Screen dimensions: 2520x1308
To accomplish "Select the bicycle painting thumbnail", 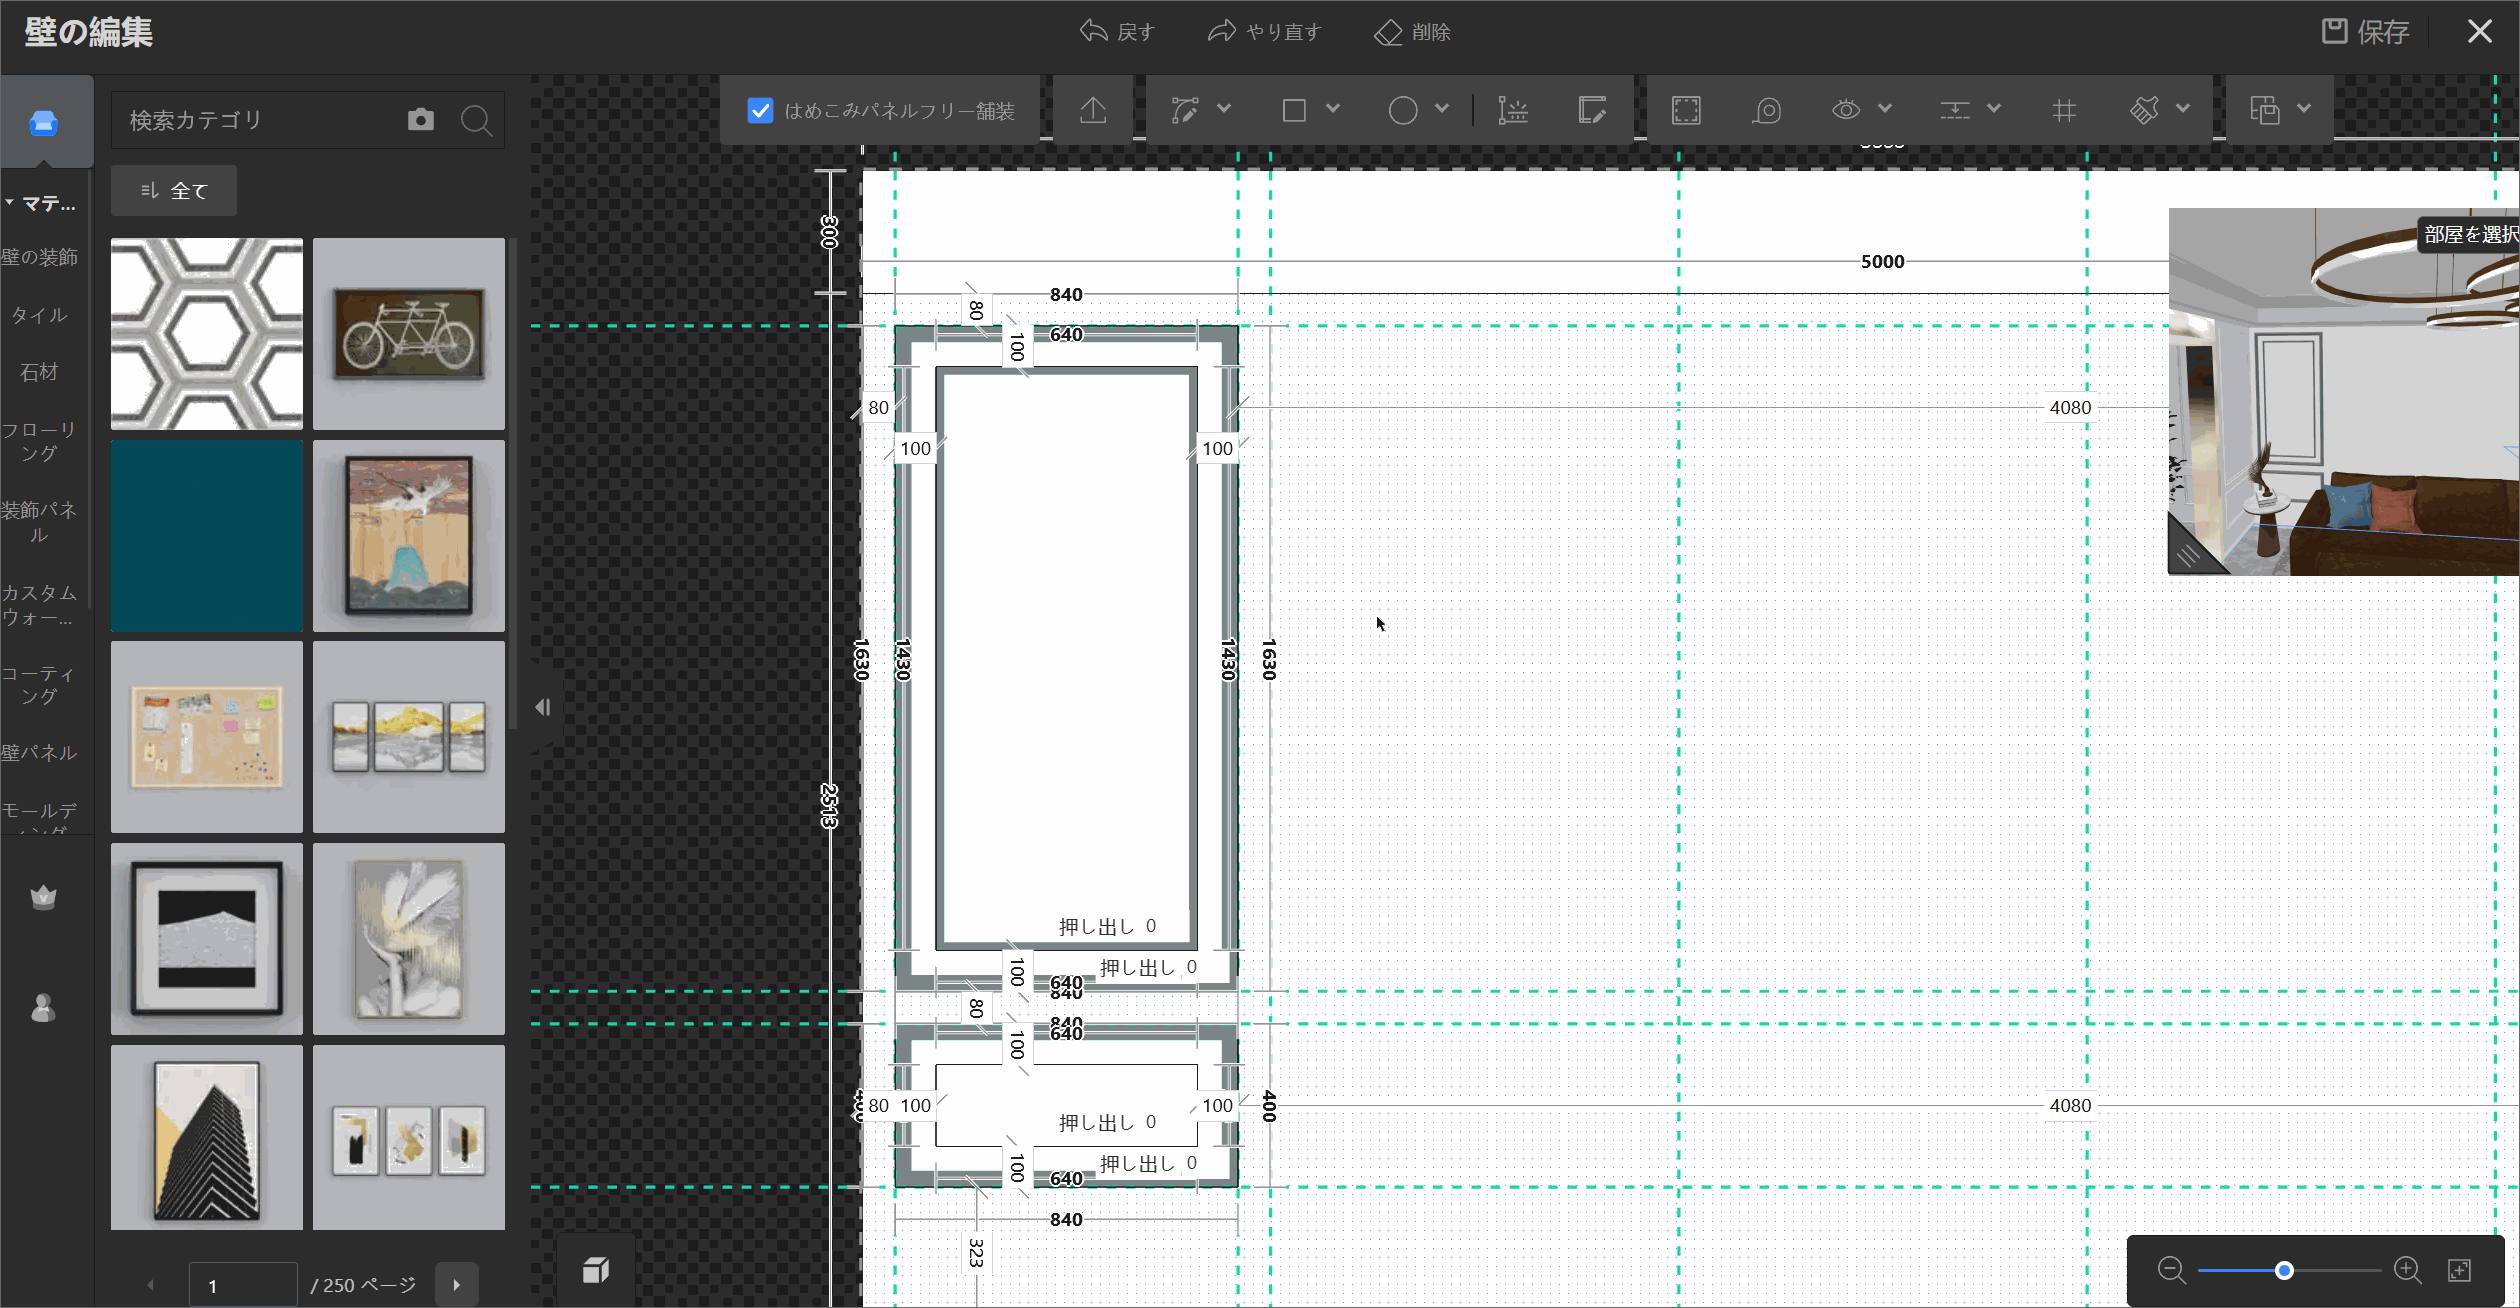I will [x=409, y=334].
